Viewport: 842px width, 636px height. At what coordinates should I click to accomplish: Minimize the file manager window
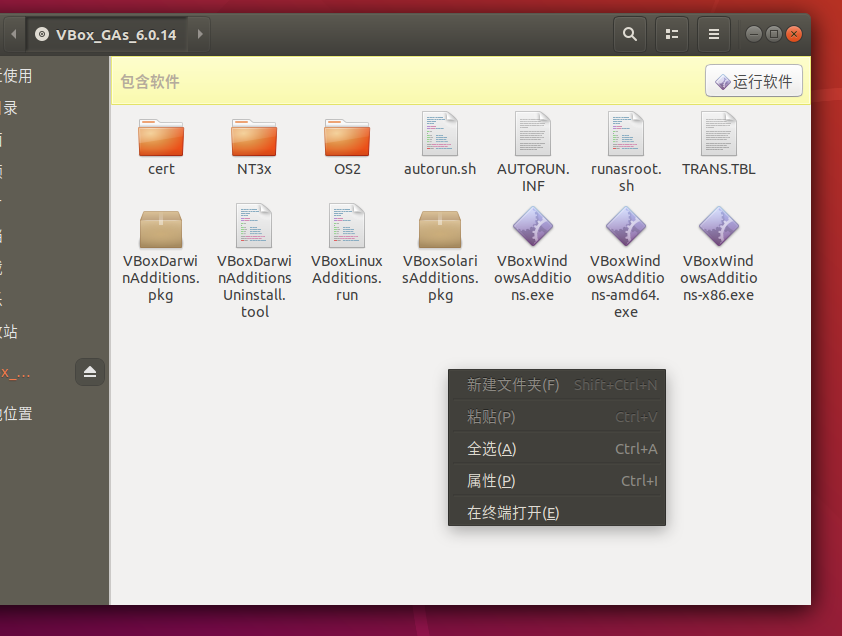[x=754, y=34]
